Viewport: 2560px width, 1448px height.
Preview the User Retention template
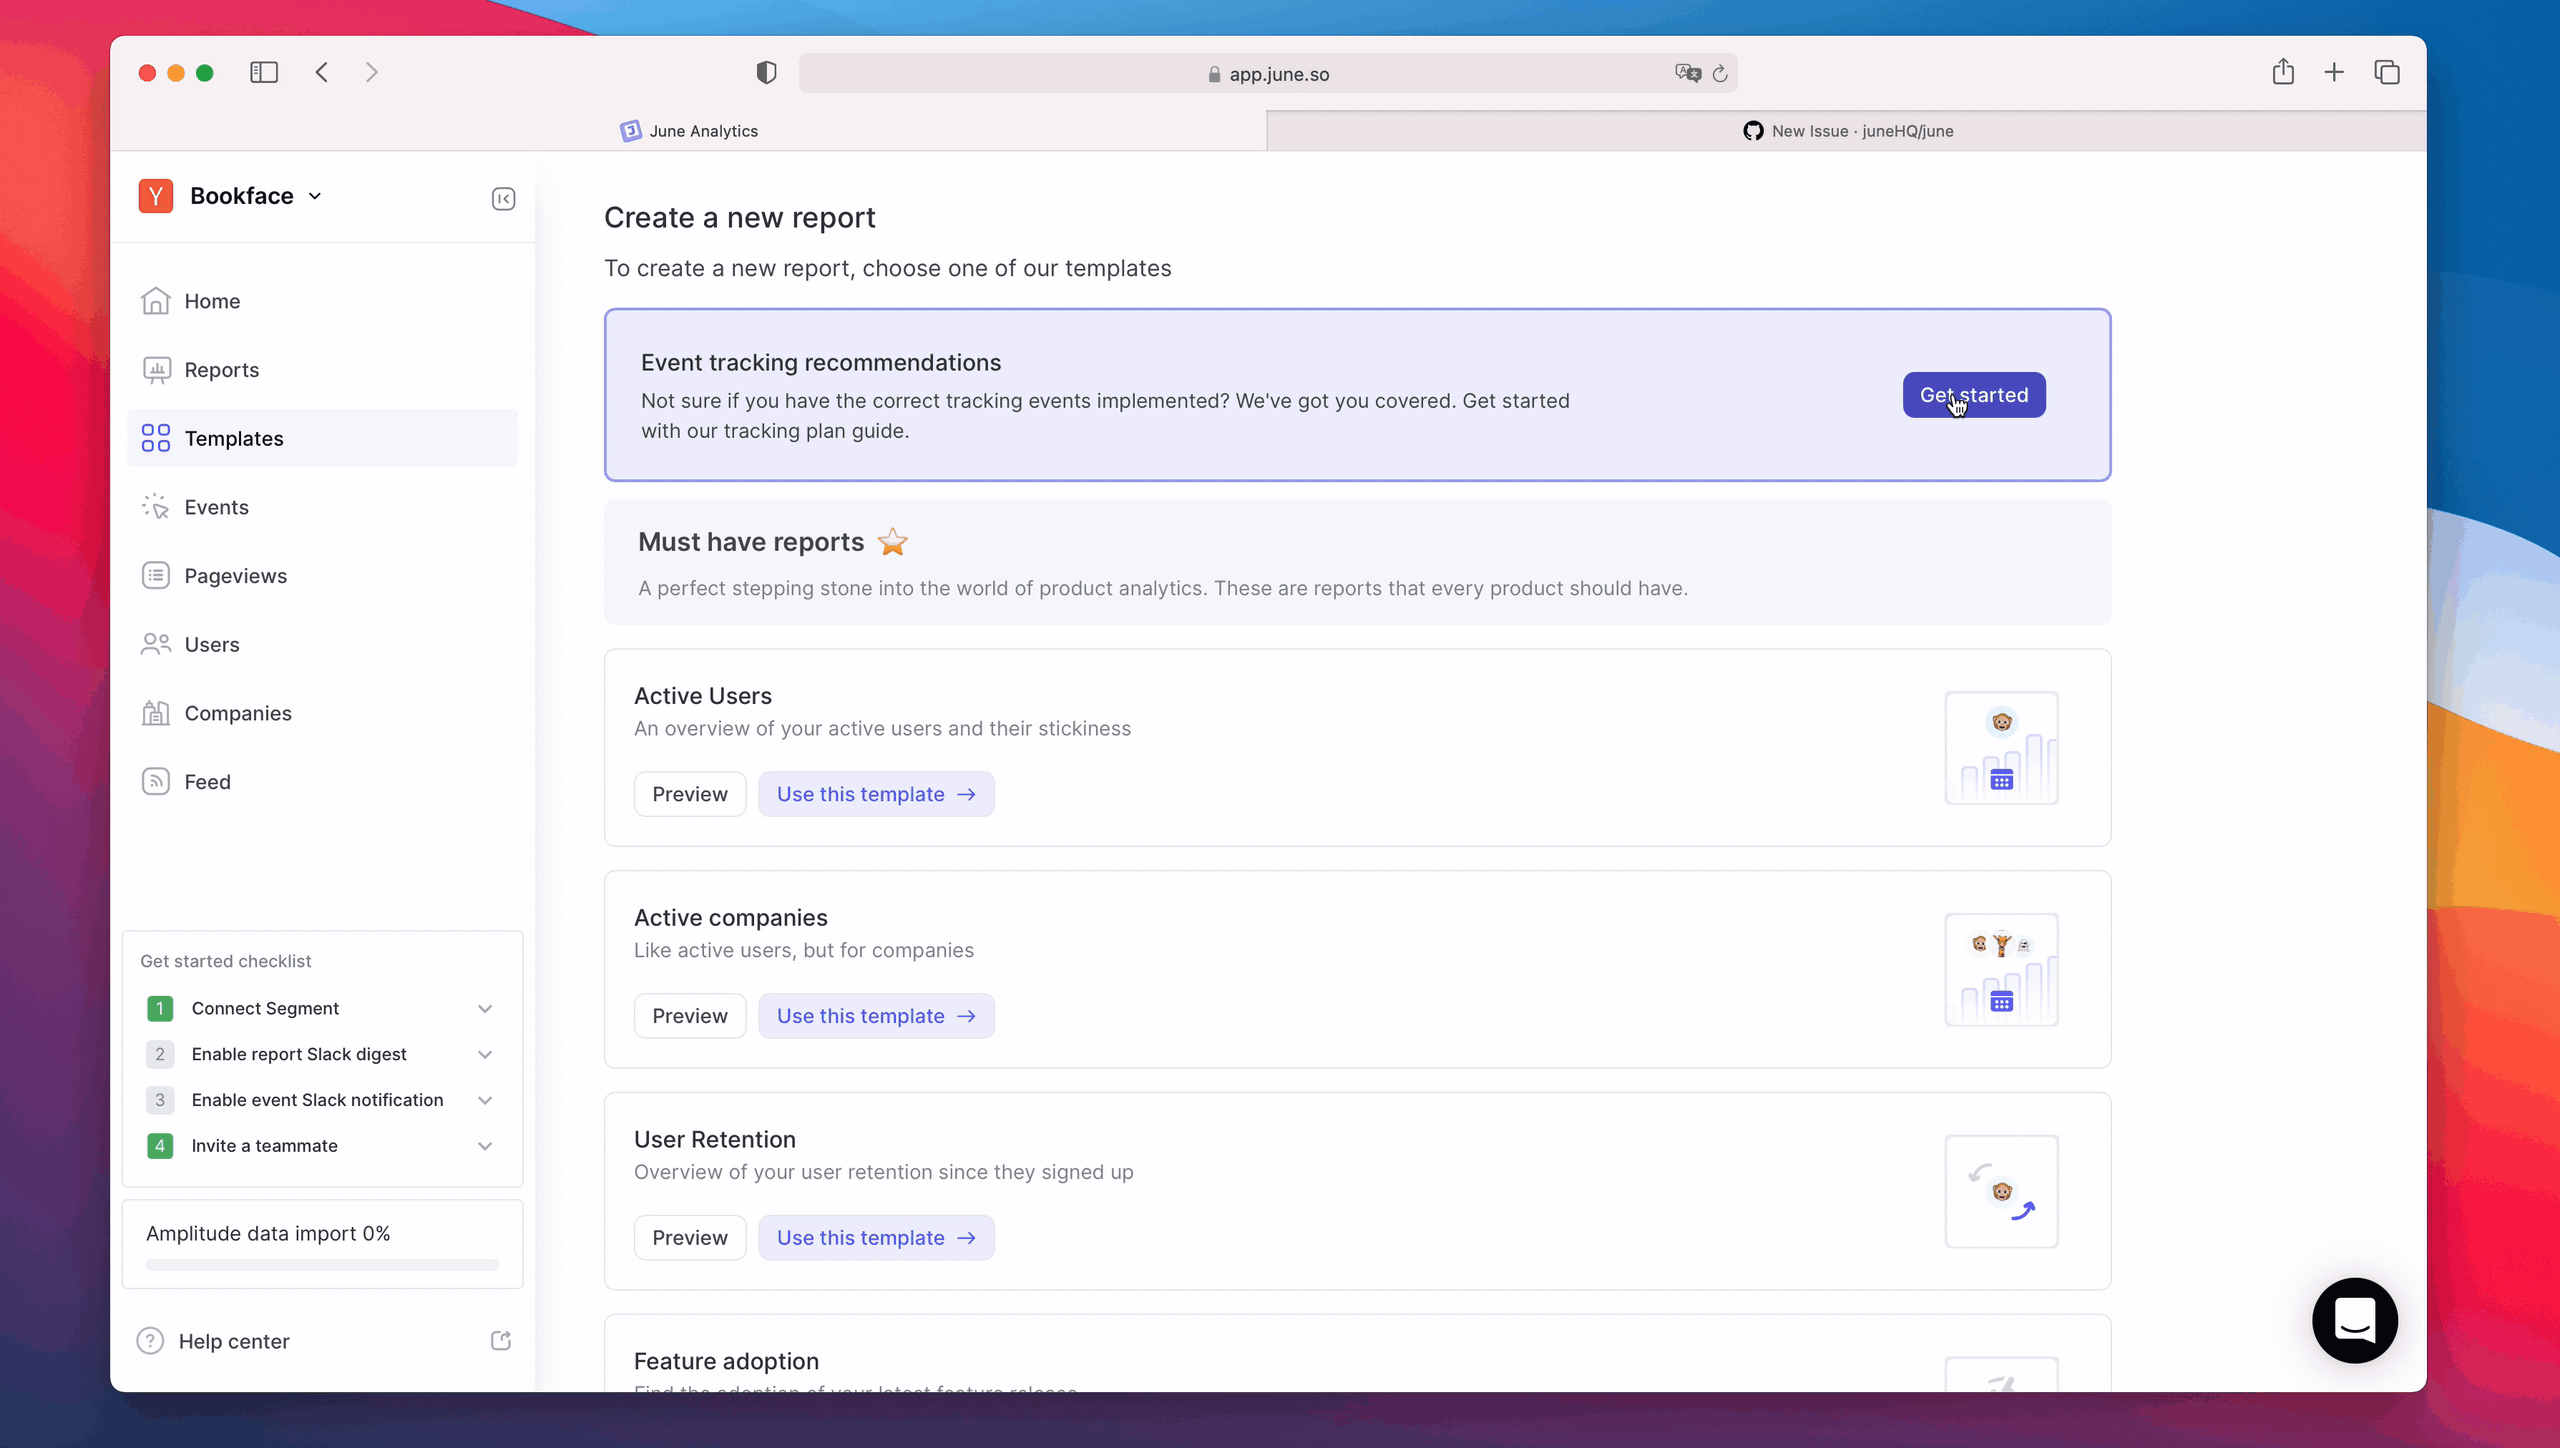click(x=689, y=1237)
